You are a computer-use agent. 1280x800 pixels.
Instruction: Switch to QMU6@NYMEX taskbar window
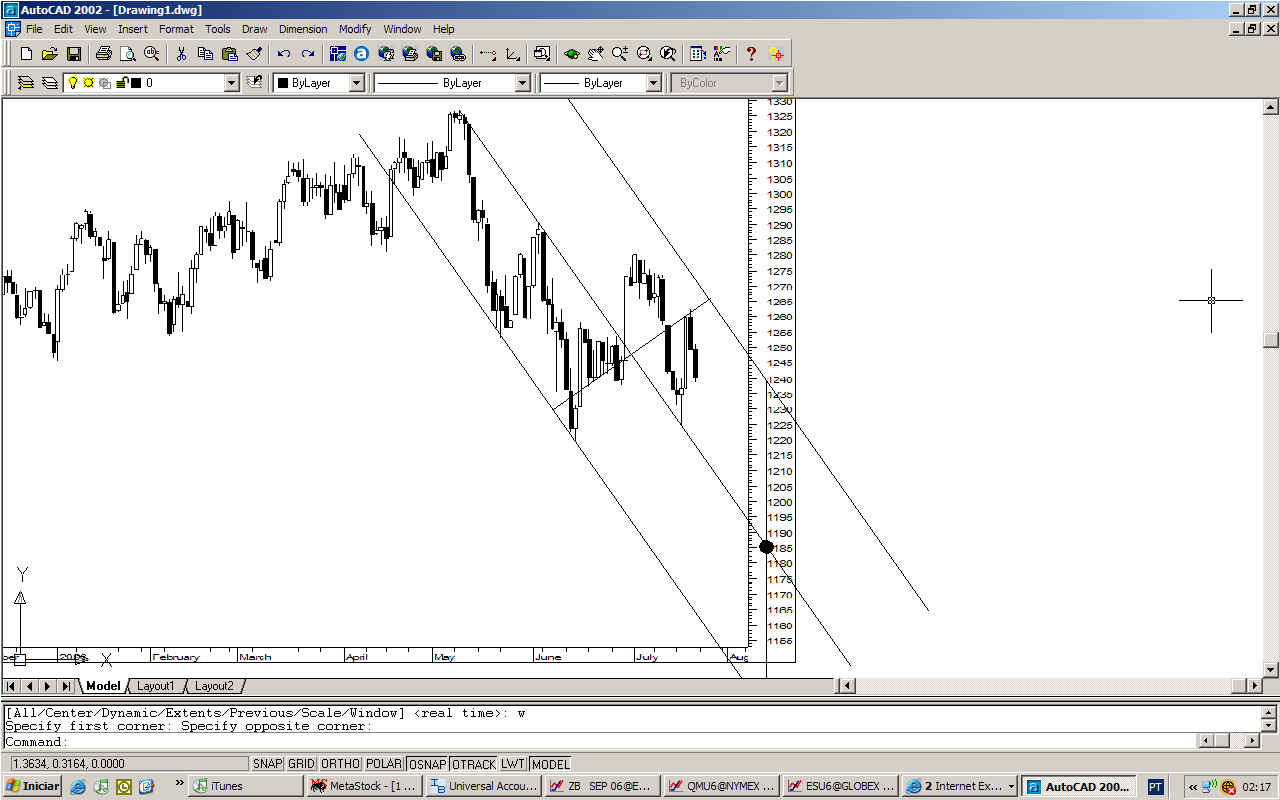722,786
